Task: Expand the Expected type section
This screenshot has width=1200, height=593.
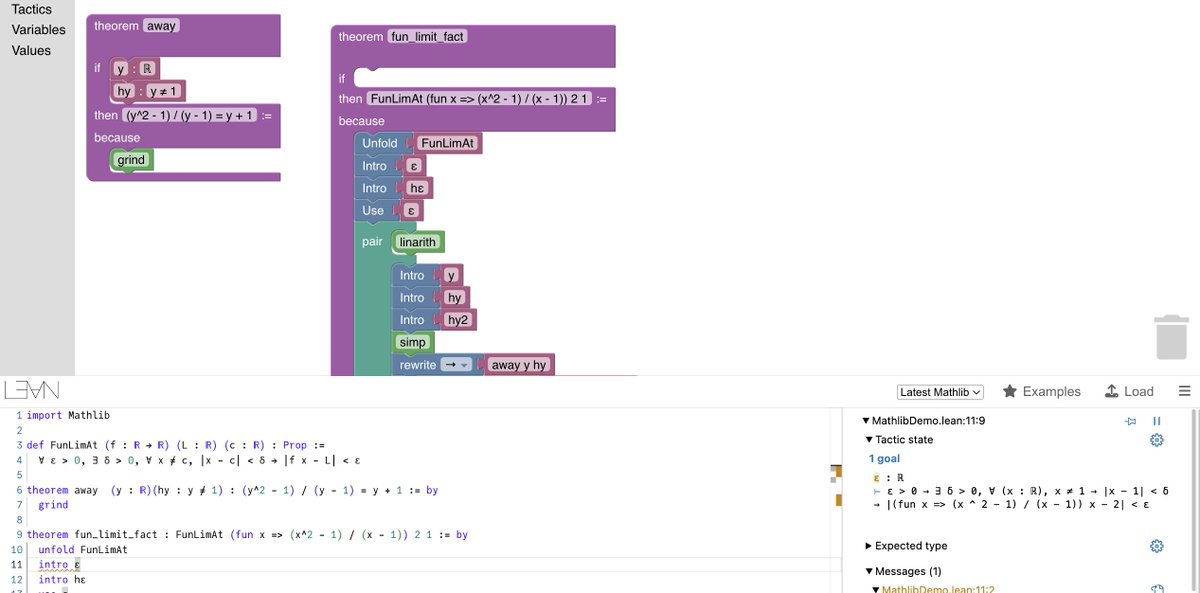Action: click(868, 546)
